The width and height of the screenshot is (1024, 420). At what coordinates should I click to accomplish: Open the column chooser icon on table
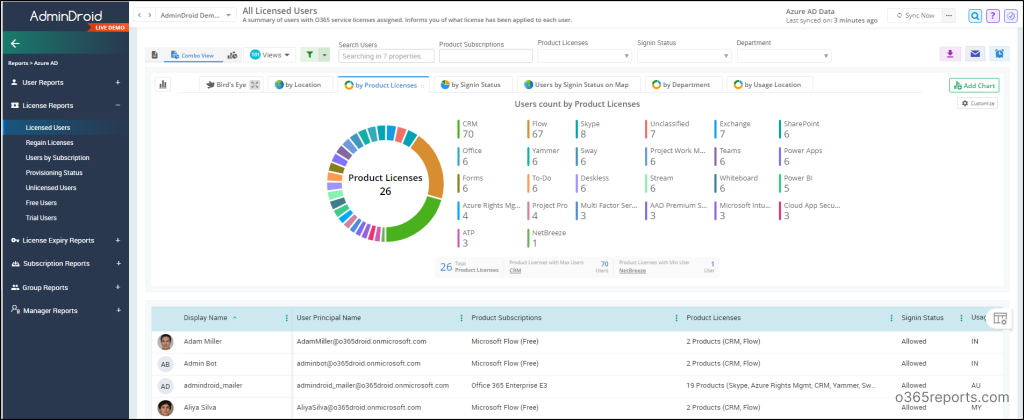pyautogui.click(x=1000, y=318)
